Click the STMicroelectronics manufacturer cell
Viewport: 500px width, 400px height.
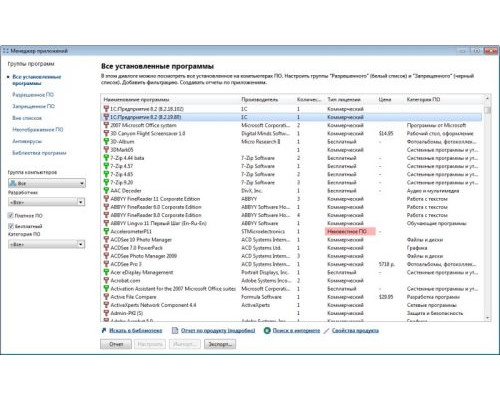[x=263, y=231]
